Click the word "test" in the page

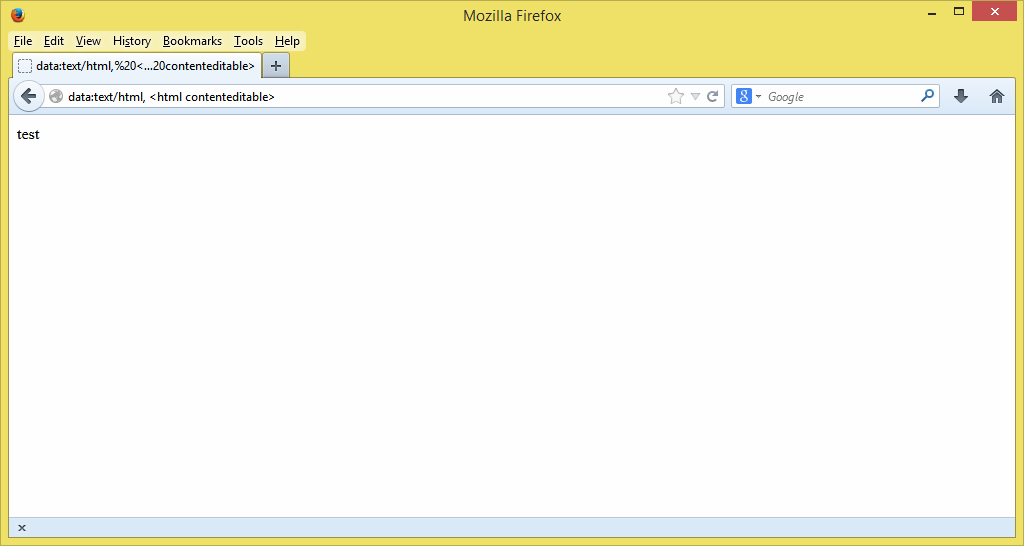click(x=28, y=135)
